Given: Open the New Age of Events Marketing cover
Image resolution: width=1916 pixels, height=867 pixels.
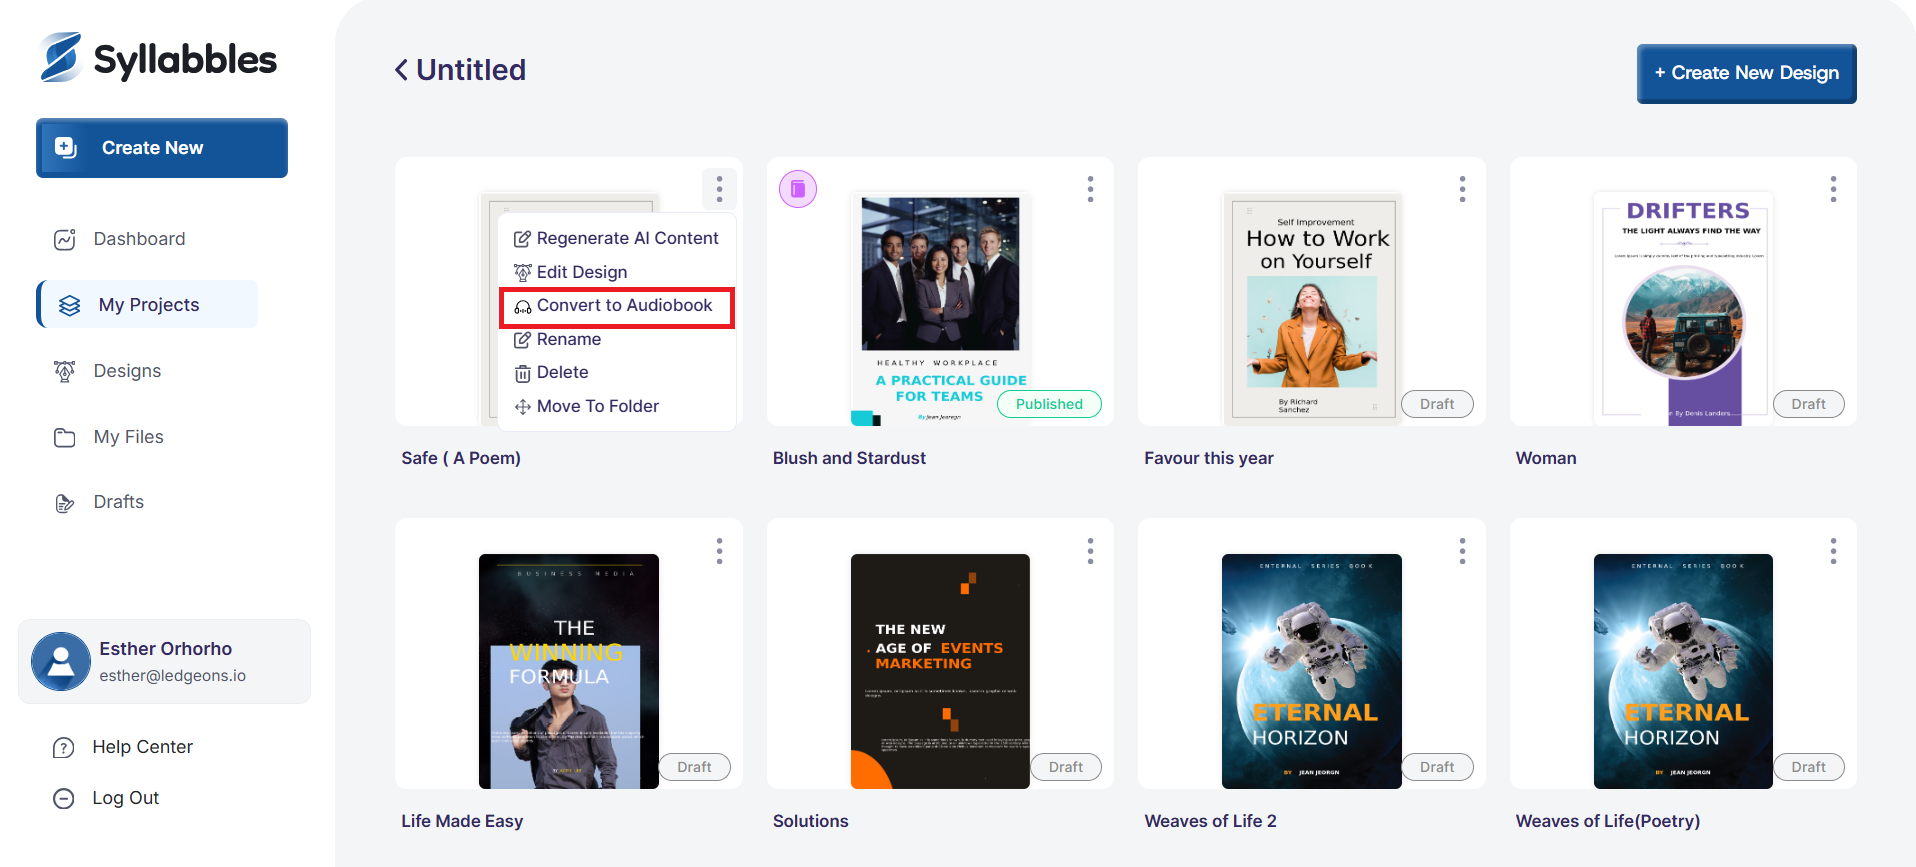Looking at the screenshot, I should pyautogui.click(x=940, y=671).
